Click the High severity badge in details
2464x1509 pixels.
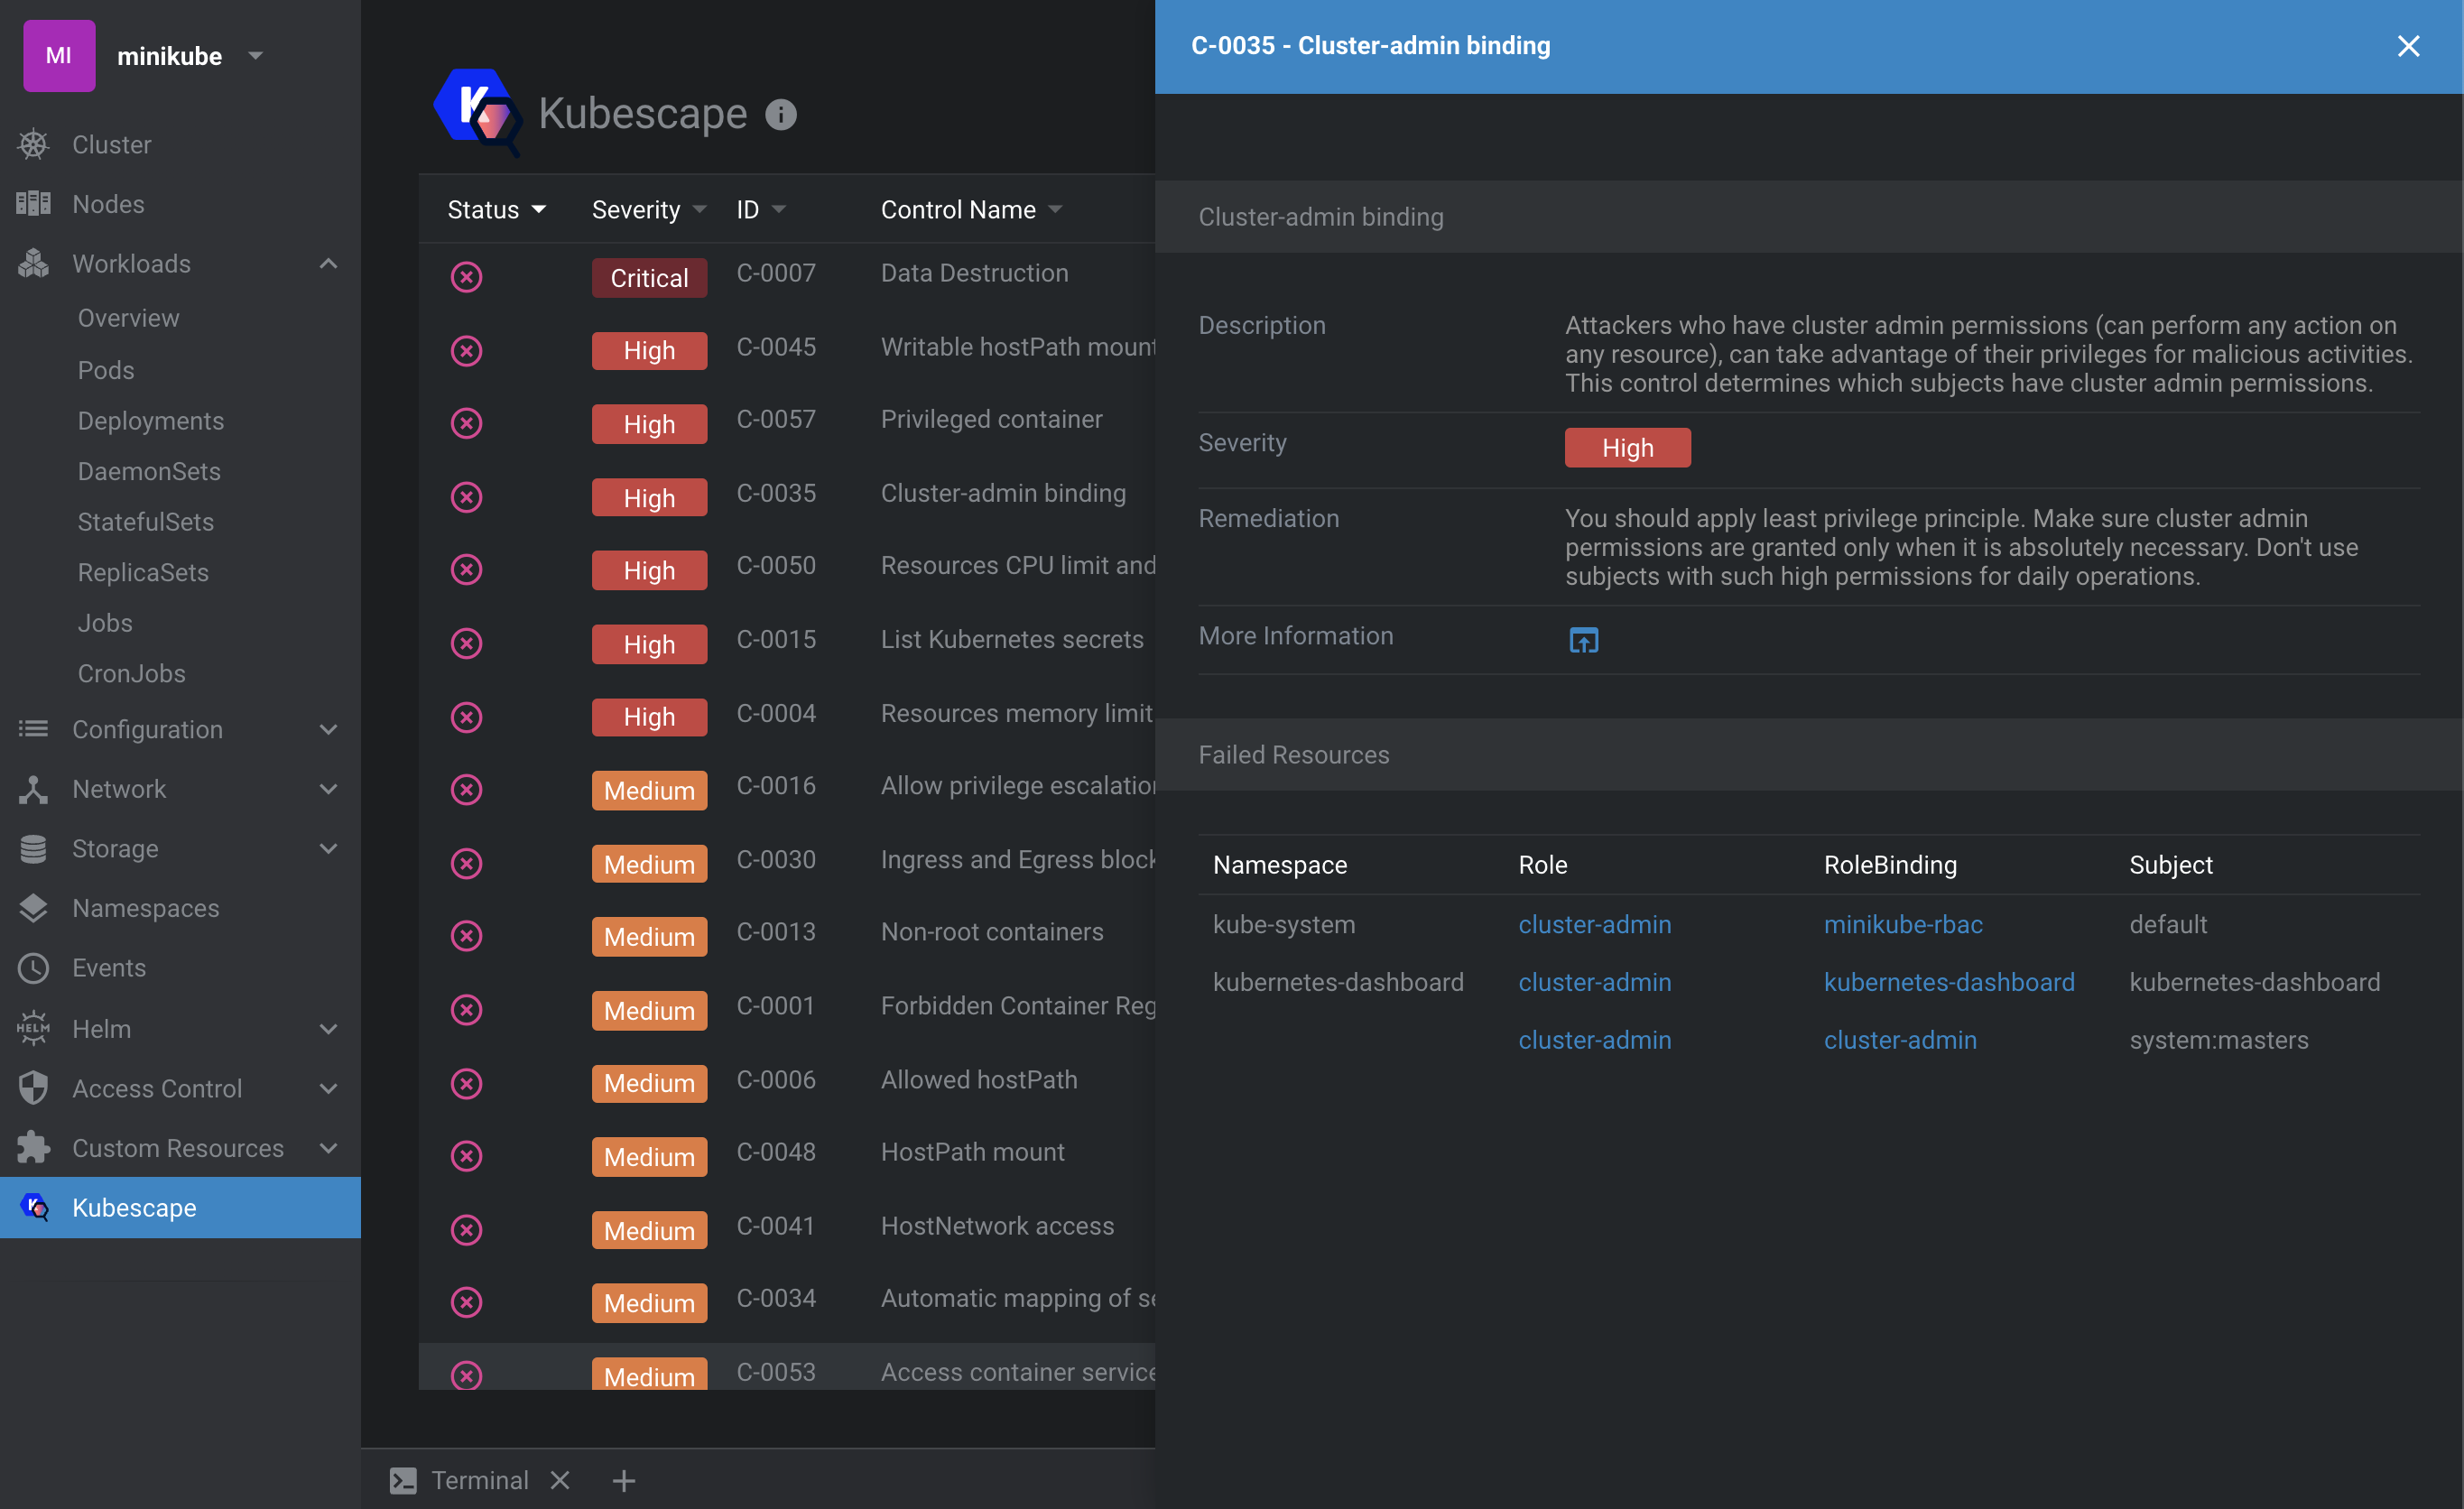click(1627, 448)
